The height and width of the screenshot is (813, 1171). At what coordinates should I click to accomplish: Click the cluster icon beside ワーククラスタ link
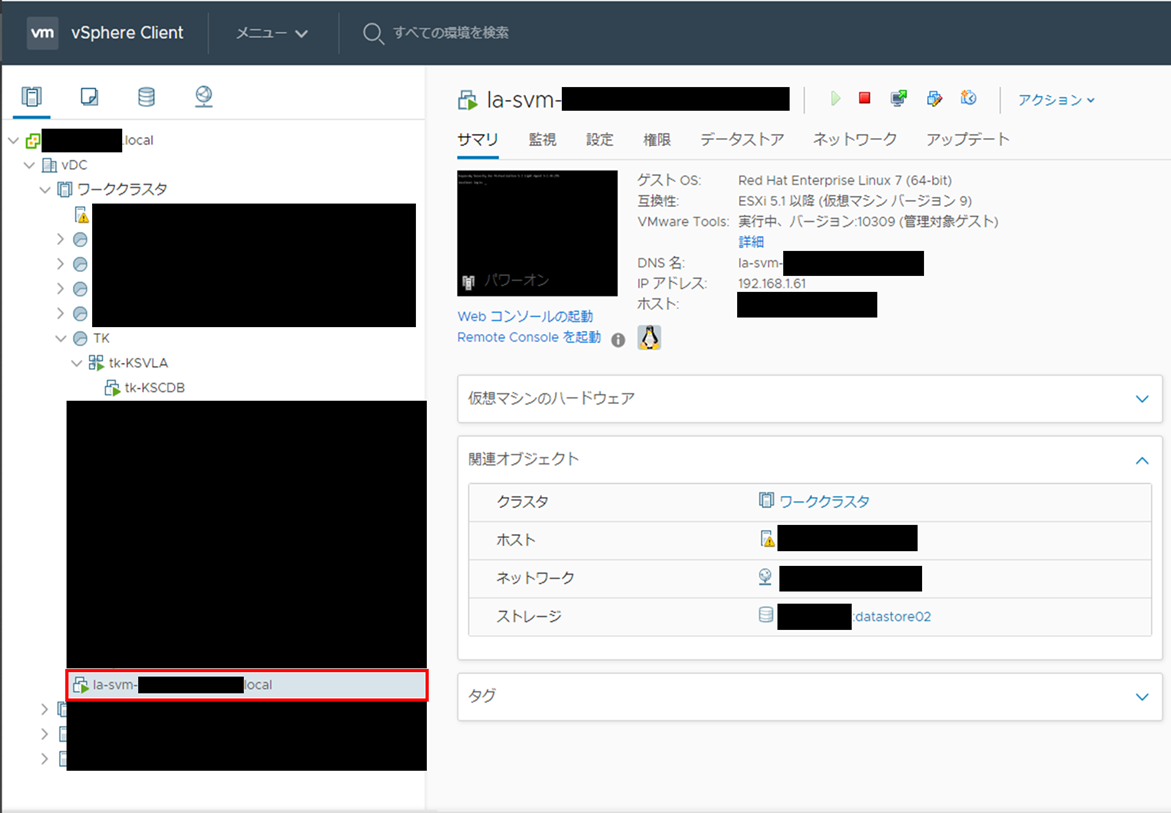(x=766, y=500)
